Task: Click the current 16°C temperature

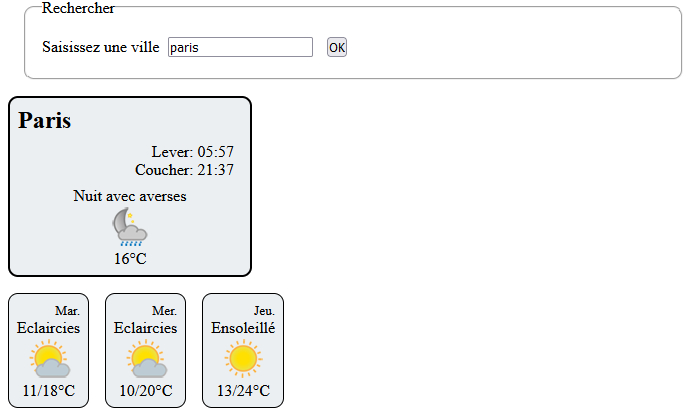Action: click(130, 259)
